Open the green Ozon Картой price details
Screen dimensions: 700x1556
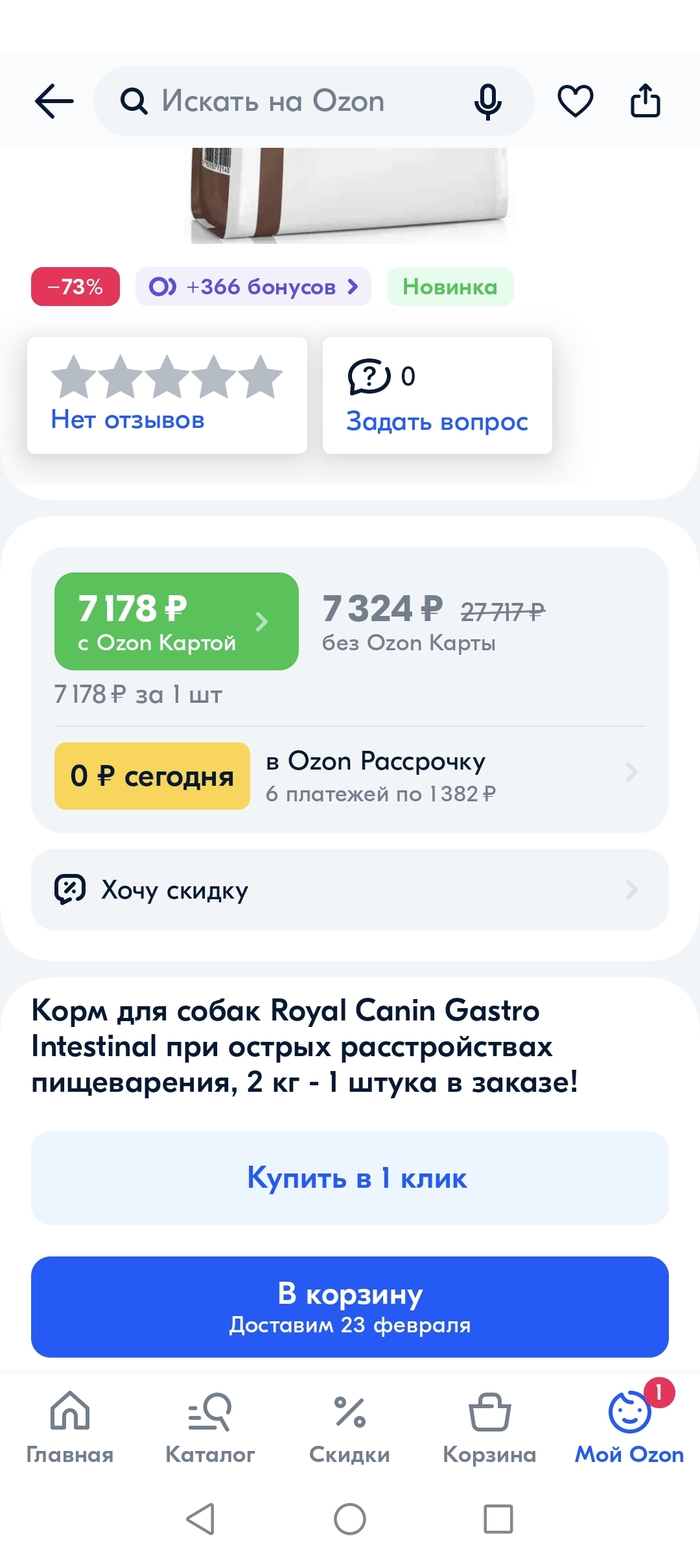176,621
